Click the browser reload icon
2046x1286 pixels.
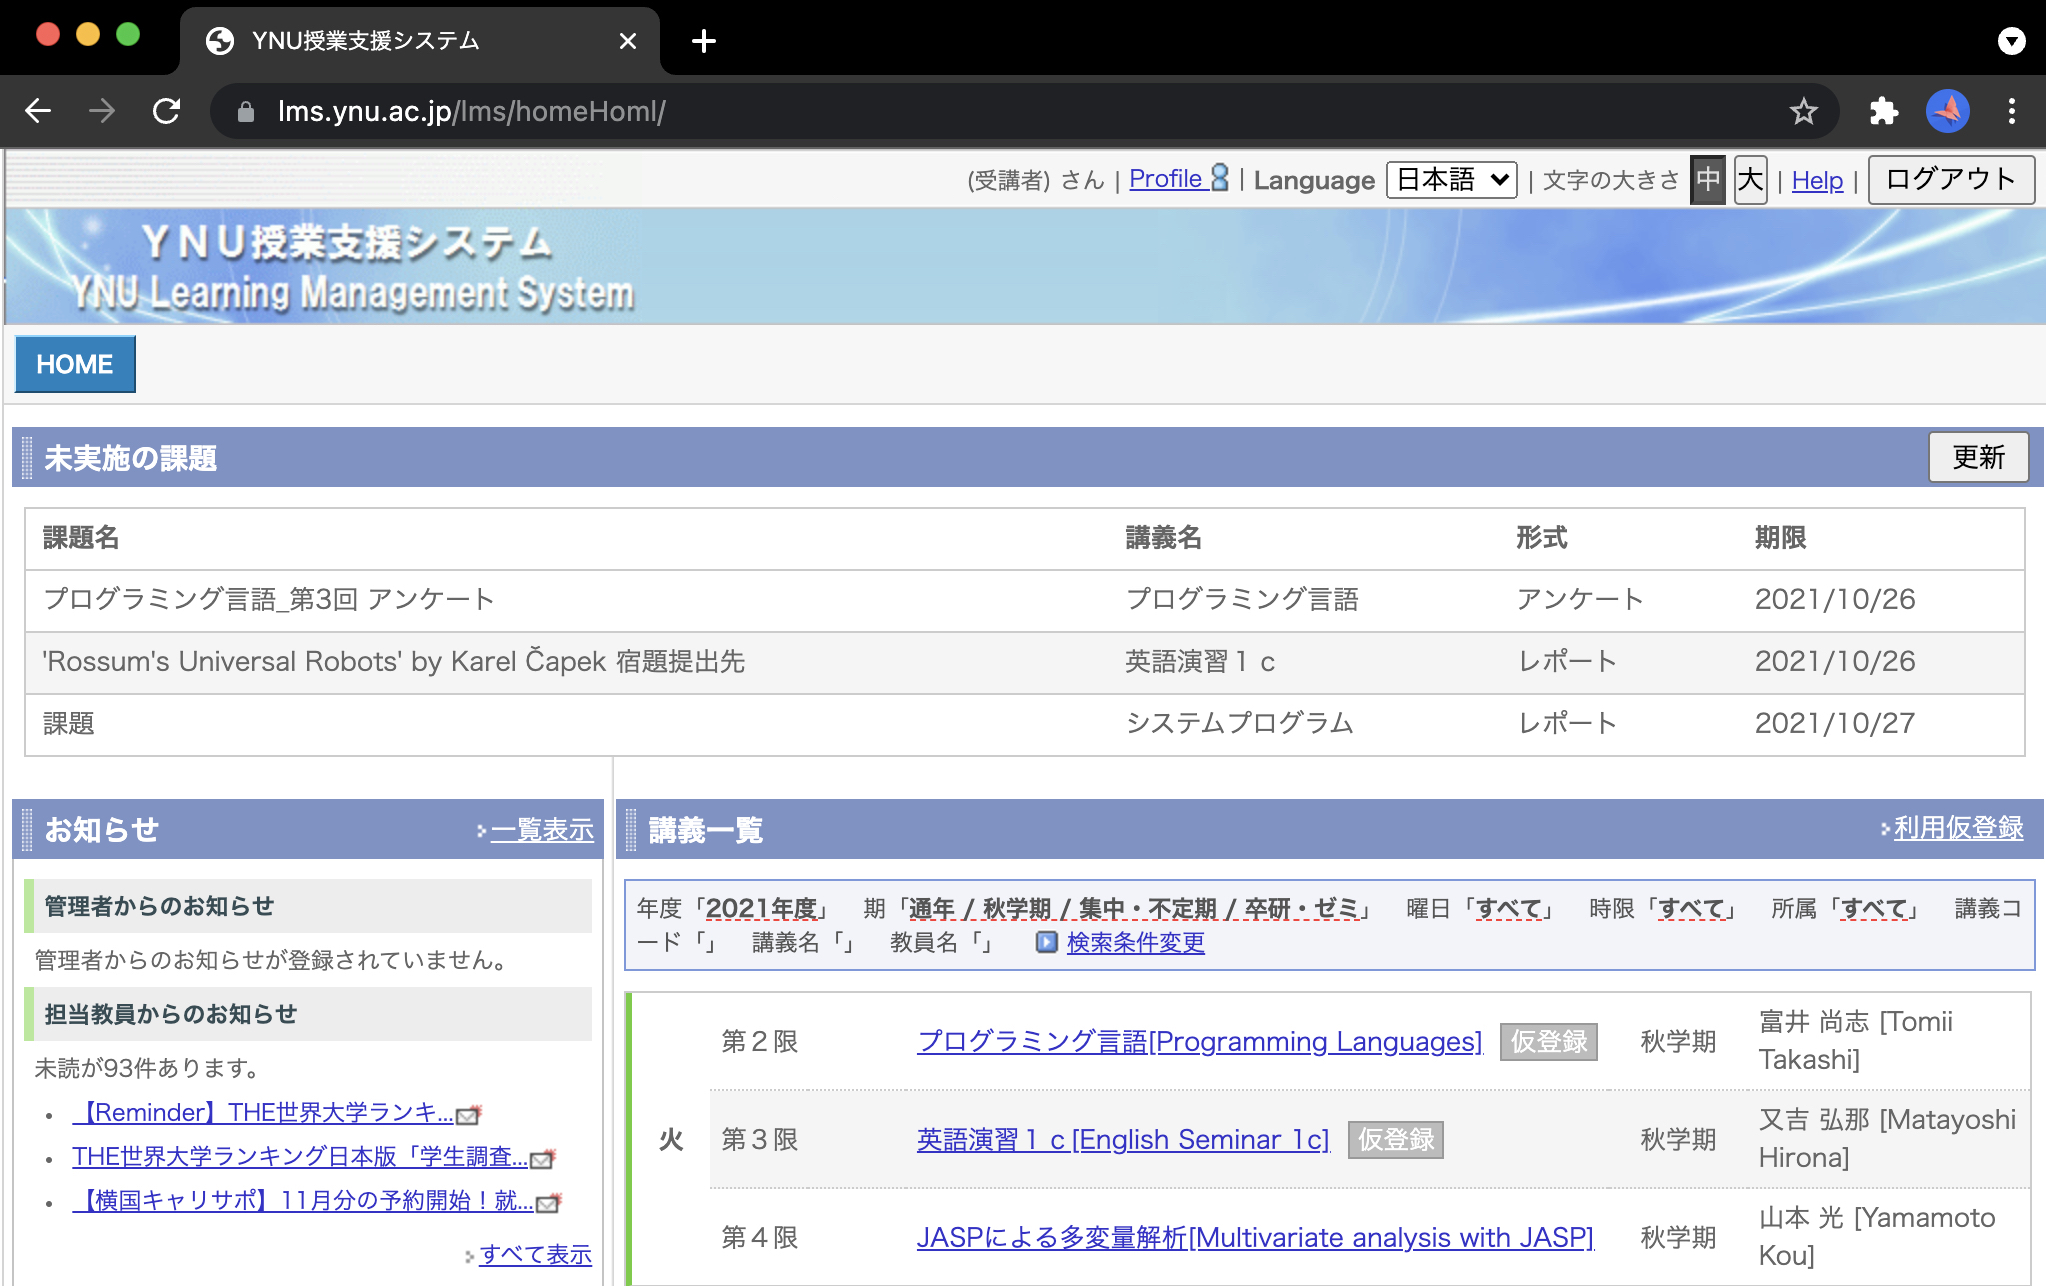click(x=166, y=111)
